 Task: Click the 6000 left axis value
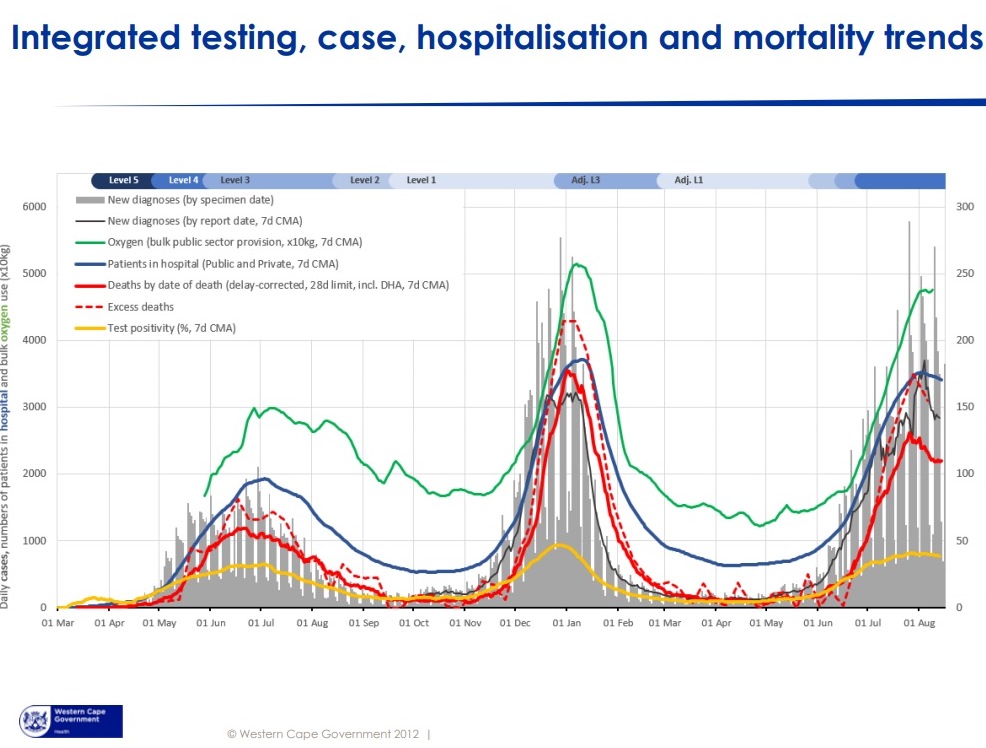(35, 207)
